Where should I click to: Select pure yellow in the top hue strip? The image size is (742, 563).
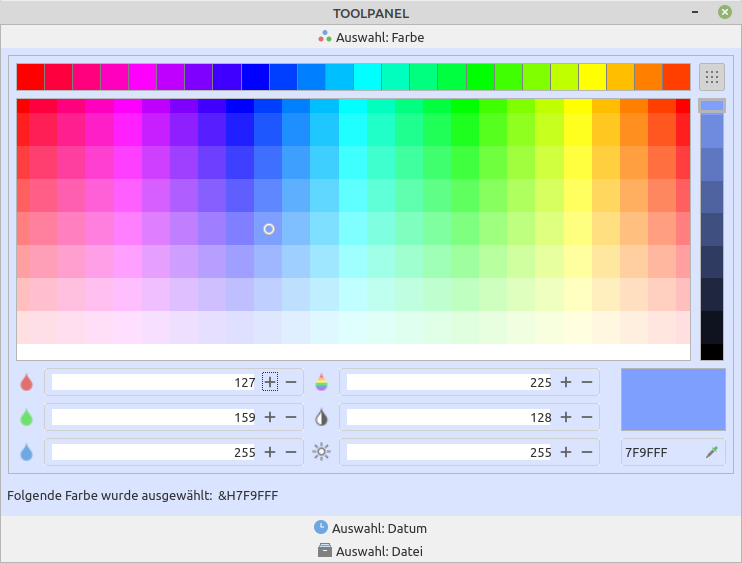(x=592, y=77)
